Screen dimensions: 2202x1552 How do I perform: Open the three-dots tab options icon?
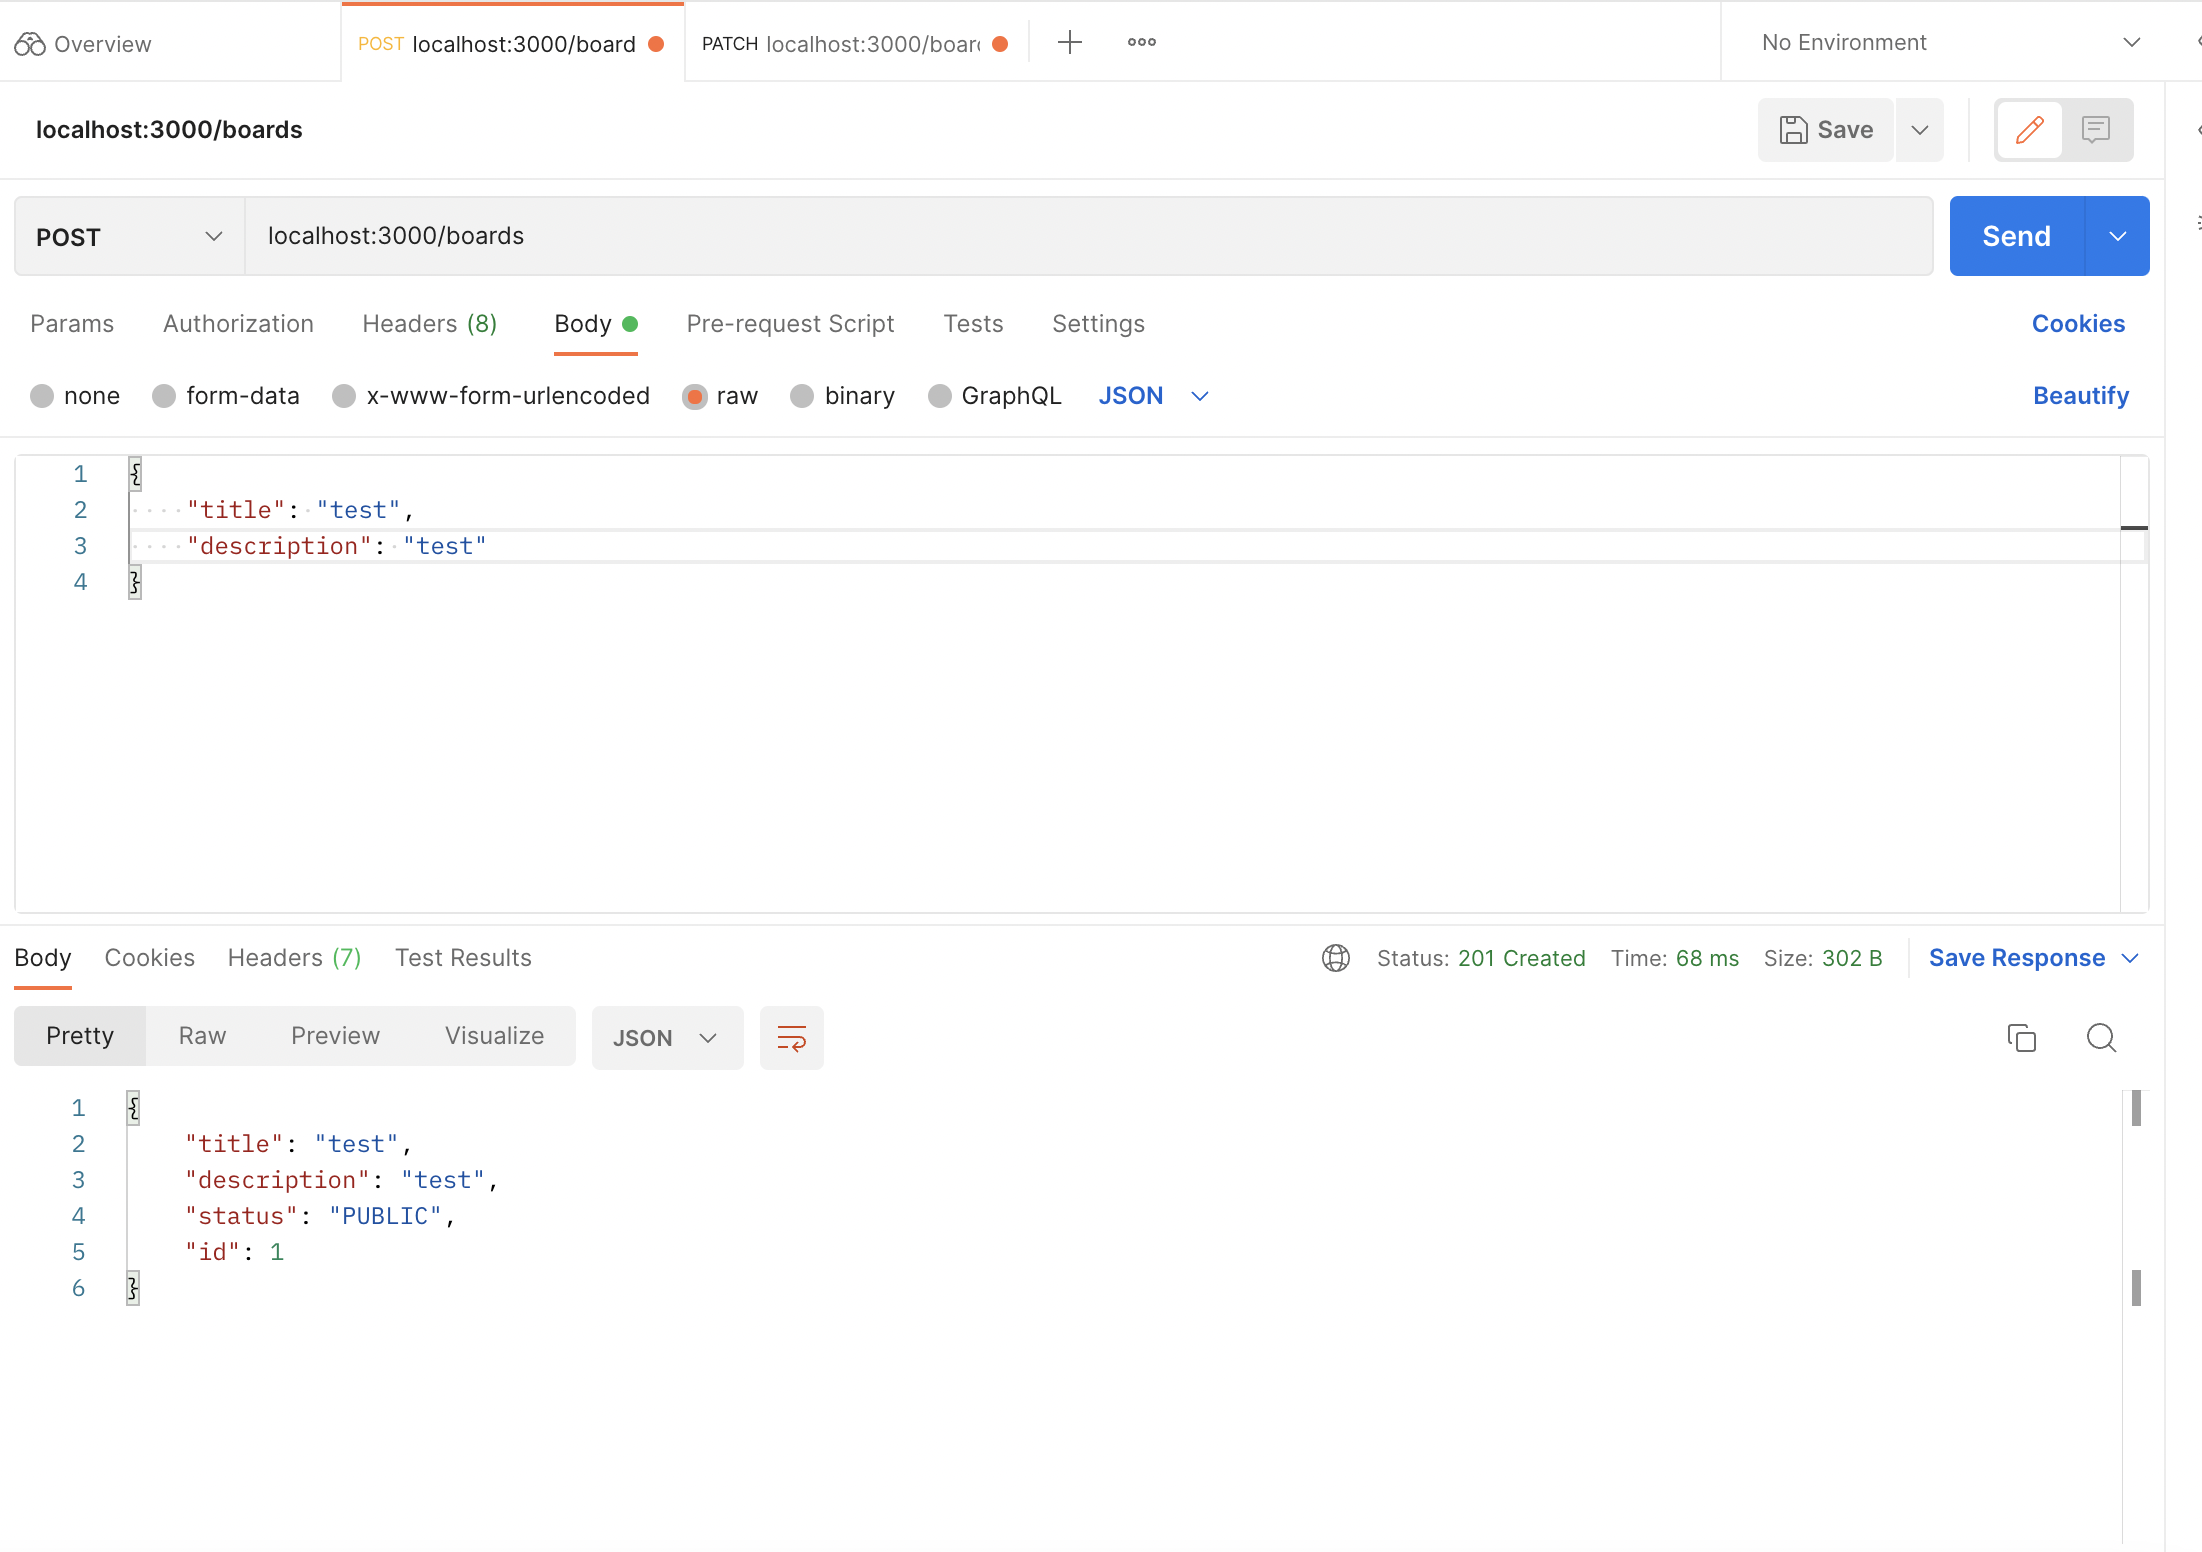1141,42
